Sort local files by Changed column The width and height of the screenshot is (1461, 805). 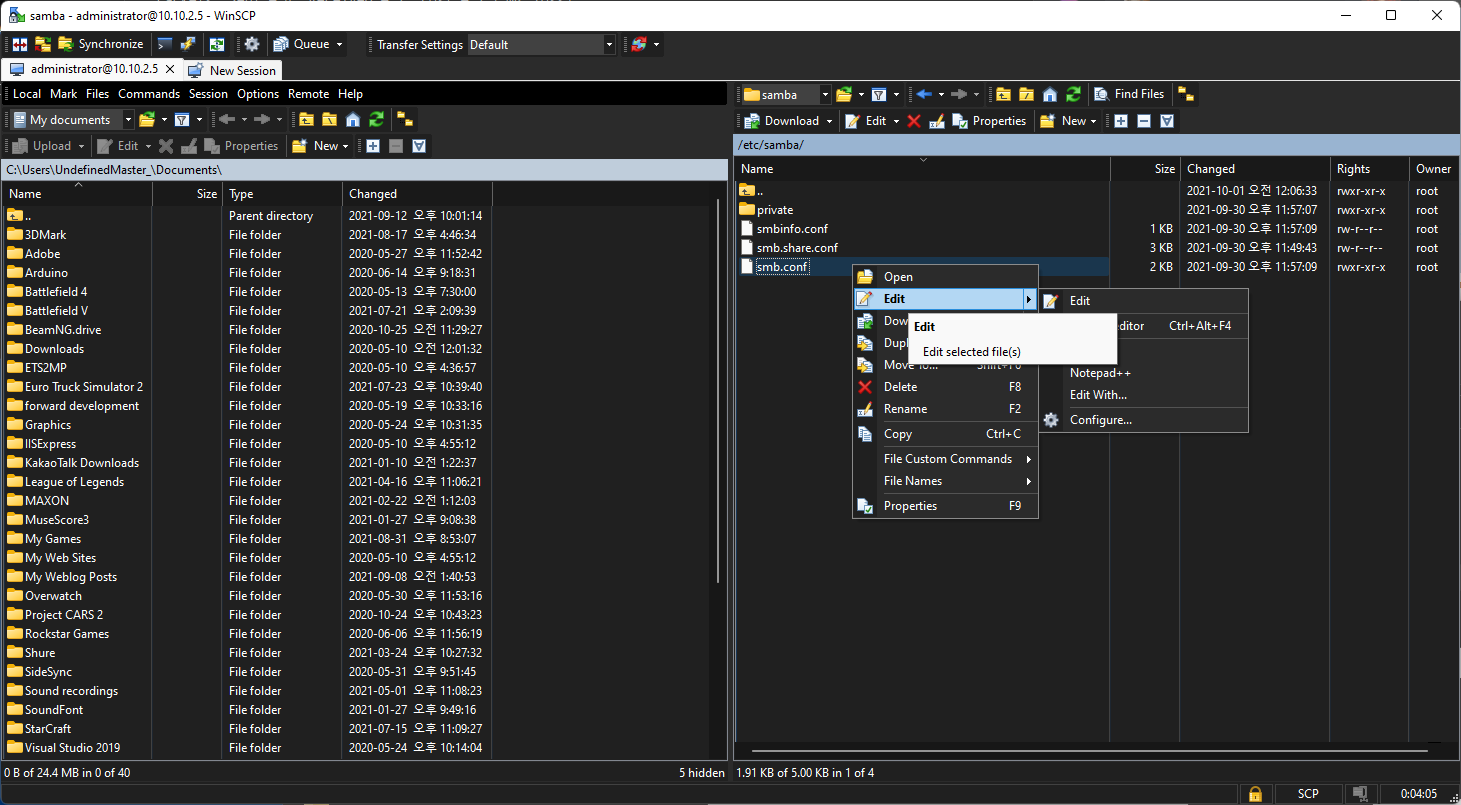(x=417, y=194)
